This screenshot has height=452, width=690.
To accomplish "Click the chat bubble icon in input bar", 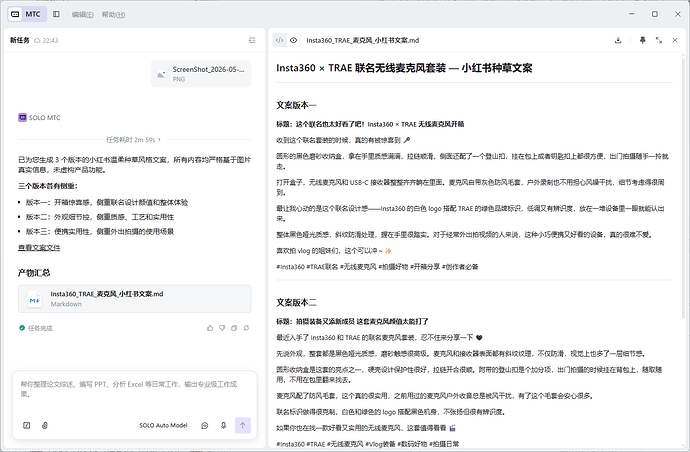I will click(x=205, y=425).
